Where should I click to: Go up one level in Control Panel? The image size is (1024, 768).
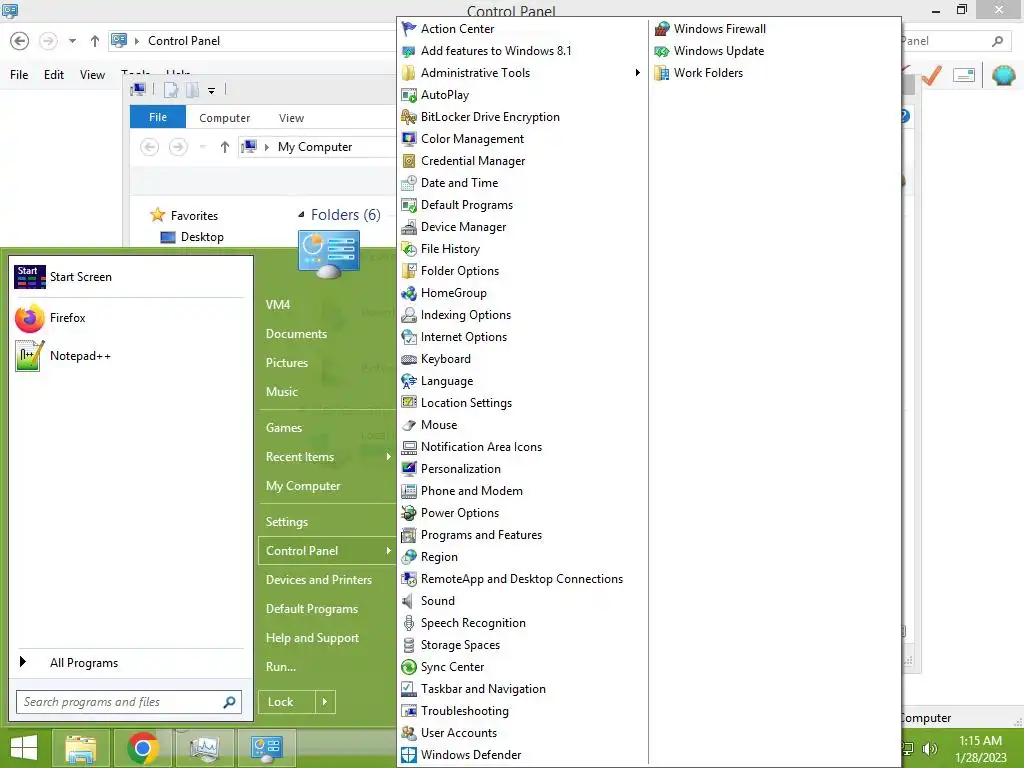(95, 40)
